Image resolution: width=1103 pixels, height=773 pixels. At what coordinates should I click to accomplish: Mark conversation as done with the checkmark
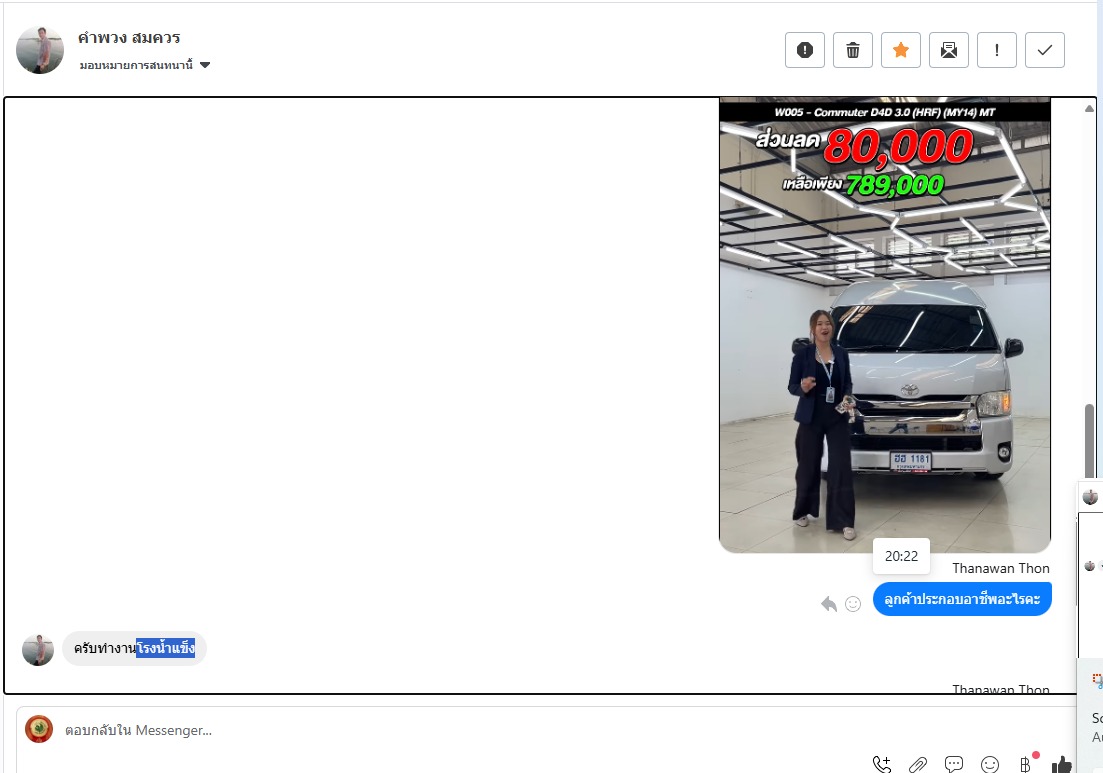1045,50
